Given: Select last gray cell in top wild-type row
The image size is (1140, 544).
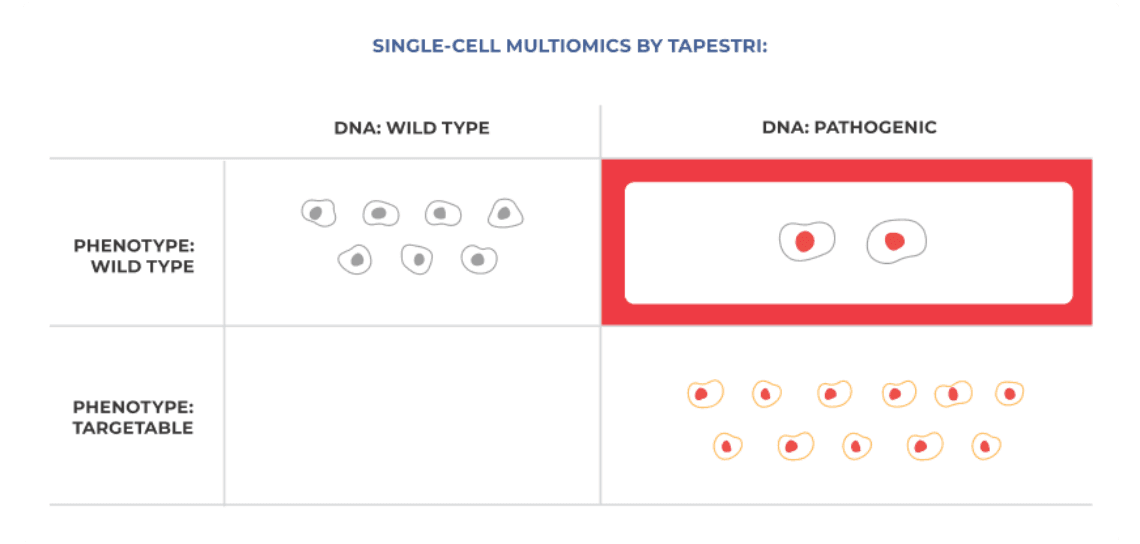Looking at the screenshot, I should pyautogui.click(x=505, y=212).
